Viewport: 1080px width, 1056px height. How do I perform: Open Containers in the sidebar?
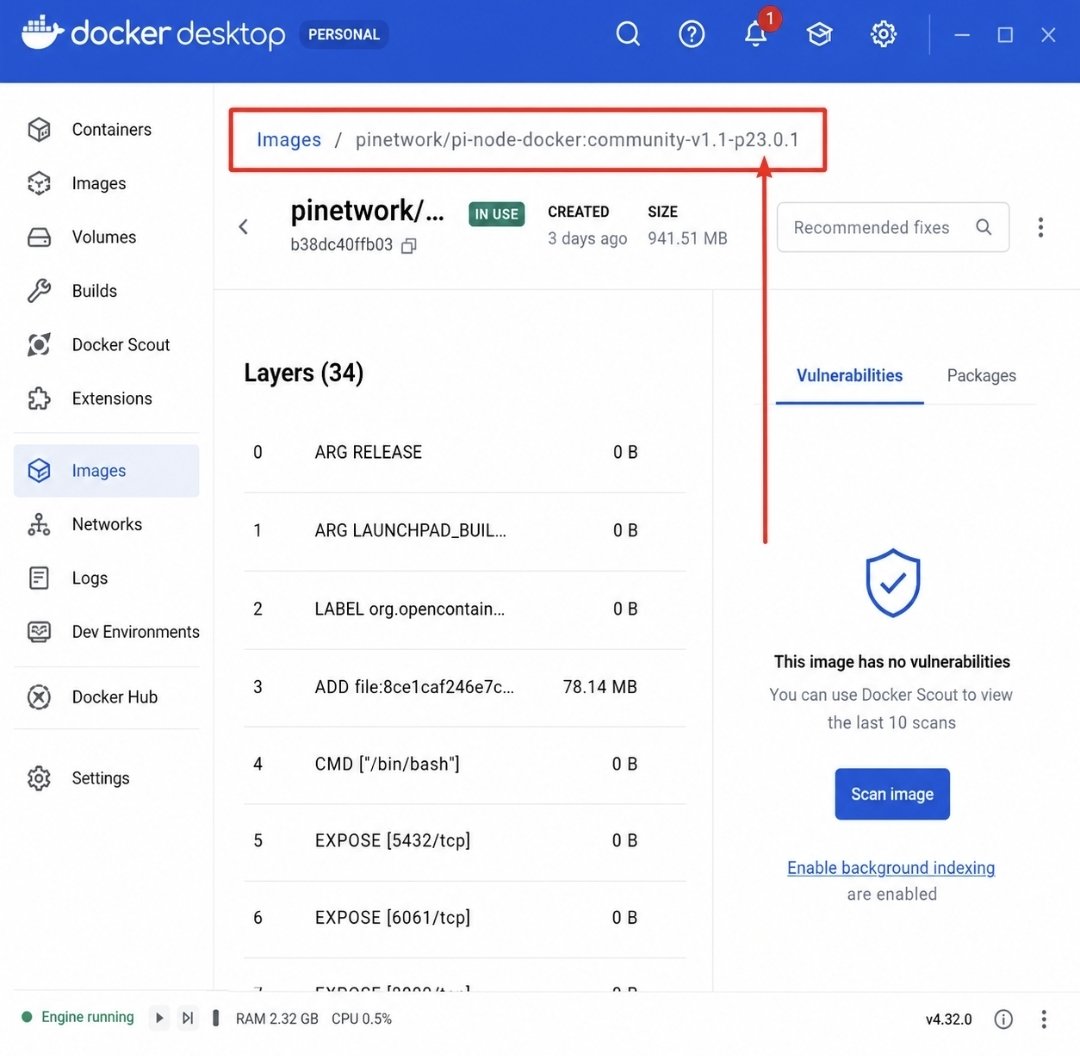[x=107, y=130]
